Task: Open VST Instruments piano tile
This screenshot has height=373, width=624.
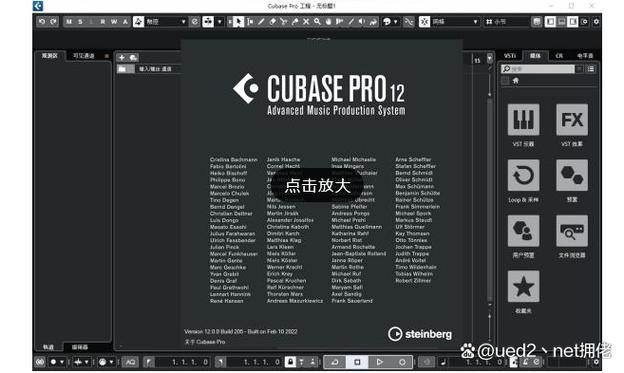Action: point(523,120)
